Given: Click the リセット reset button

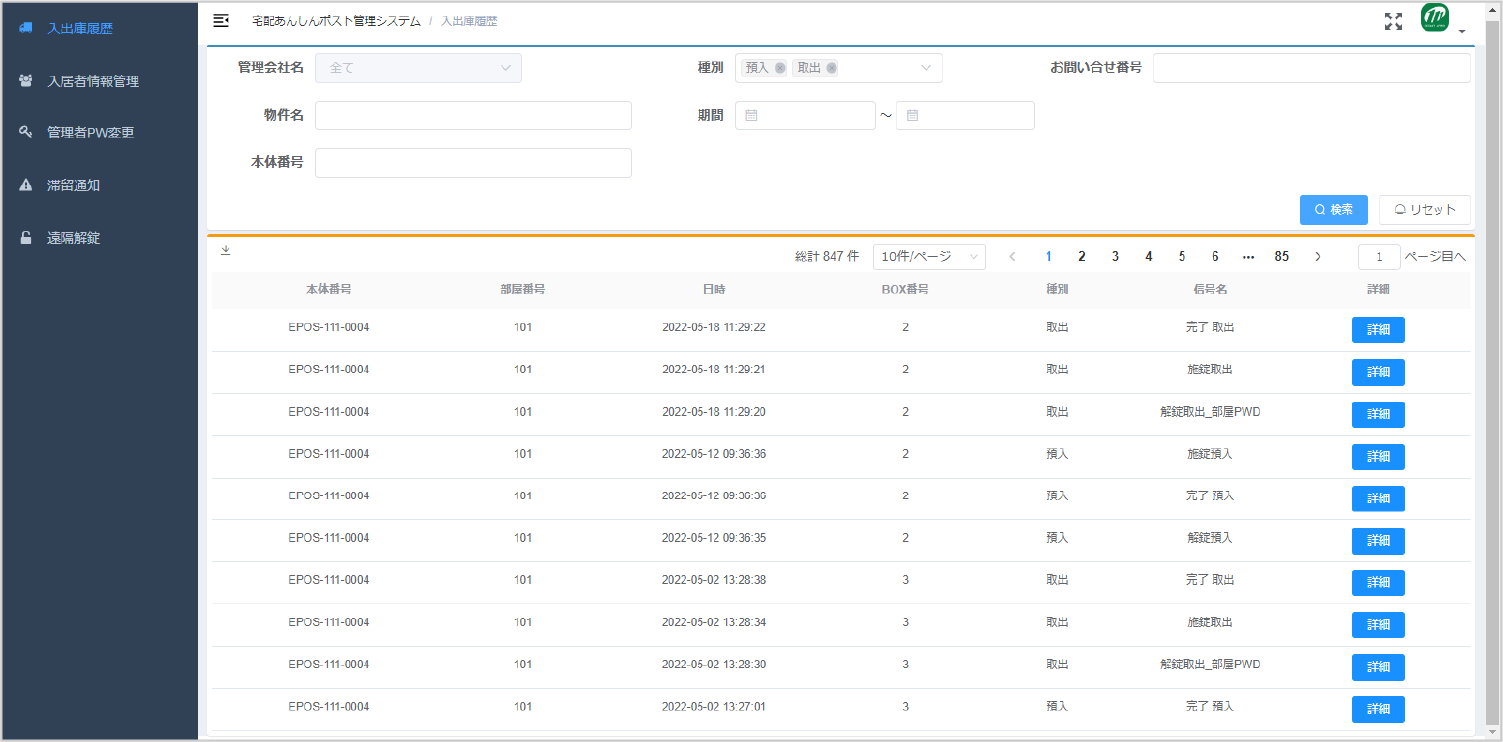Looking at the screenshot, I should coord(1424,210).
